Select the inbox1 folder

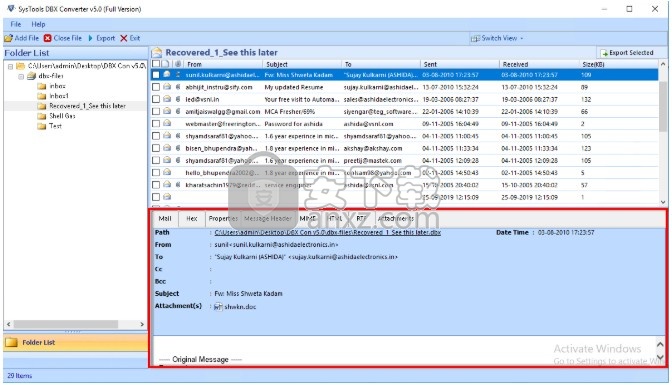59,96
